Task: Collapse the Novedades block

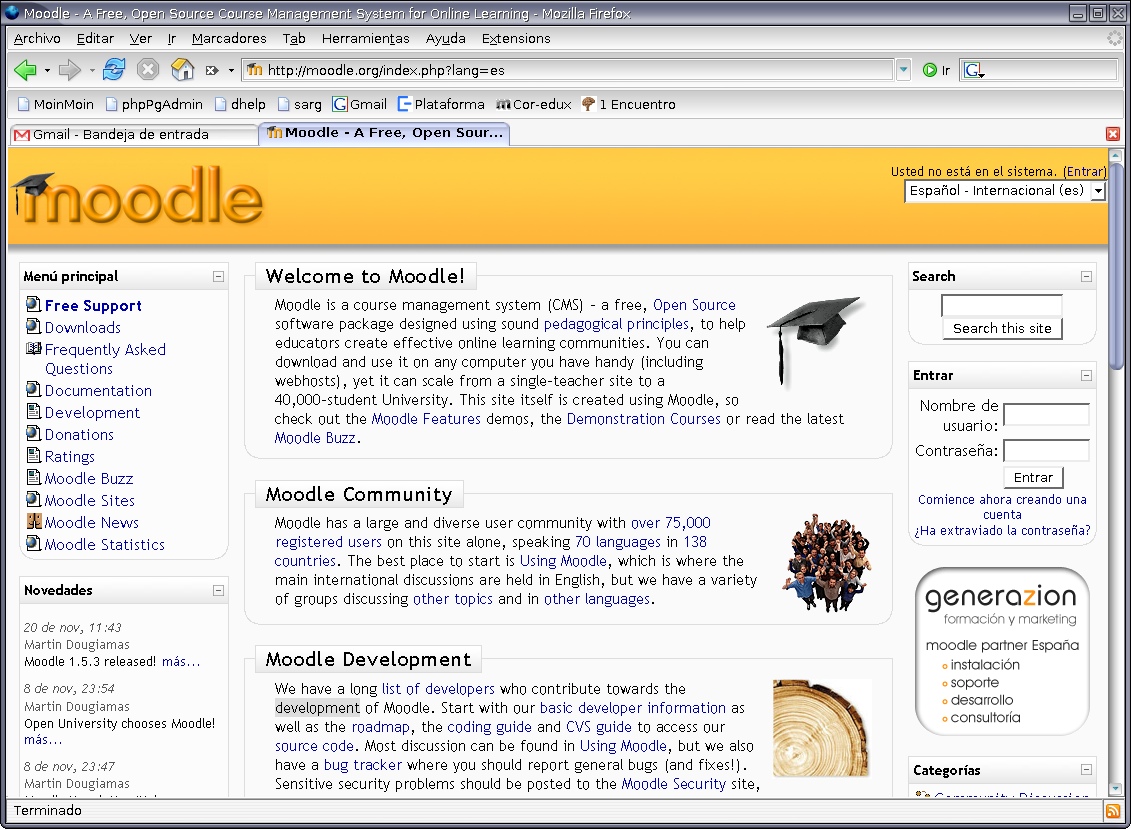Action: coord(219,590)
